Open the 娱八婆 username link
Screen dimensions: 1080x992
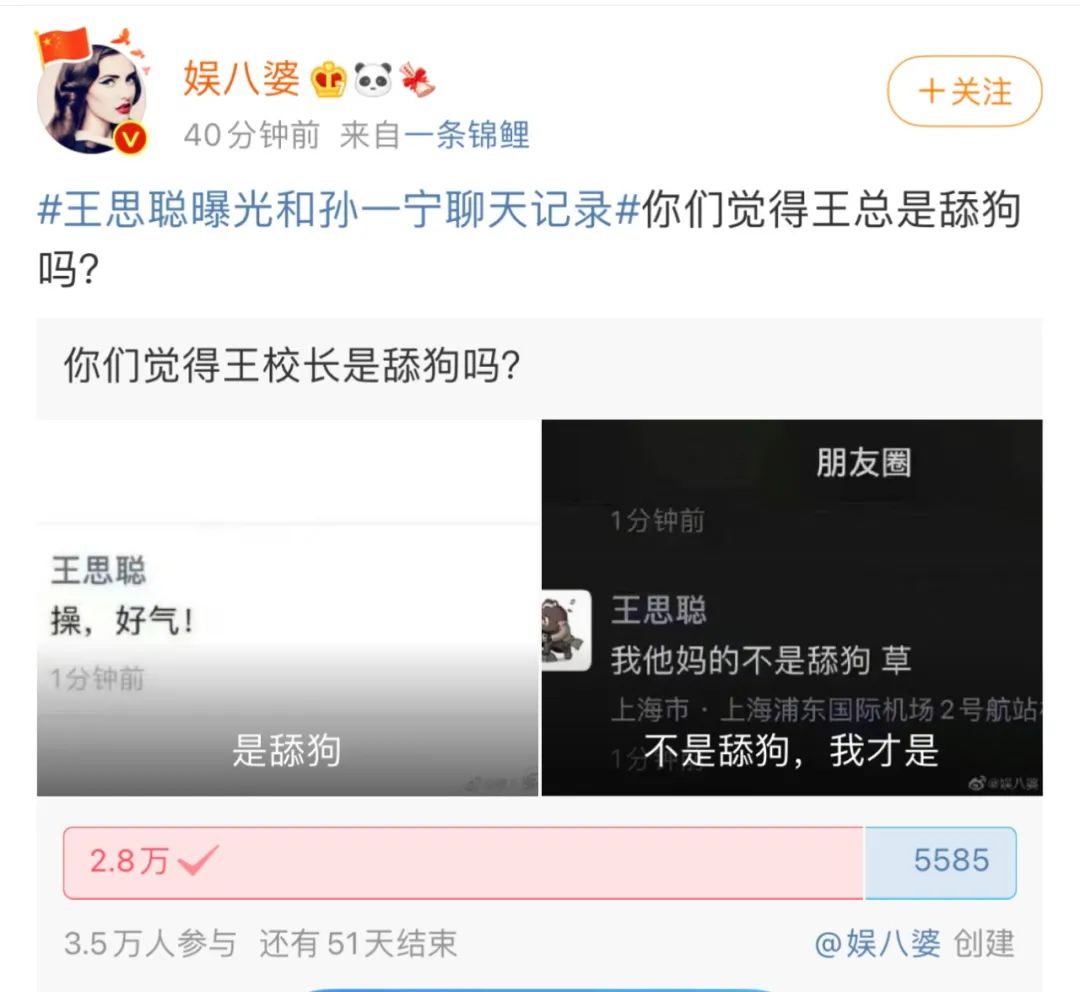(242, 79)
